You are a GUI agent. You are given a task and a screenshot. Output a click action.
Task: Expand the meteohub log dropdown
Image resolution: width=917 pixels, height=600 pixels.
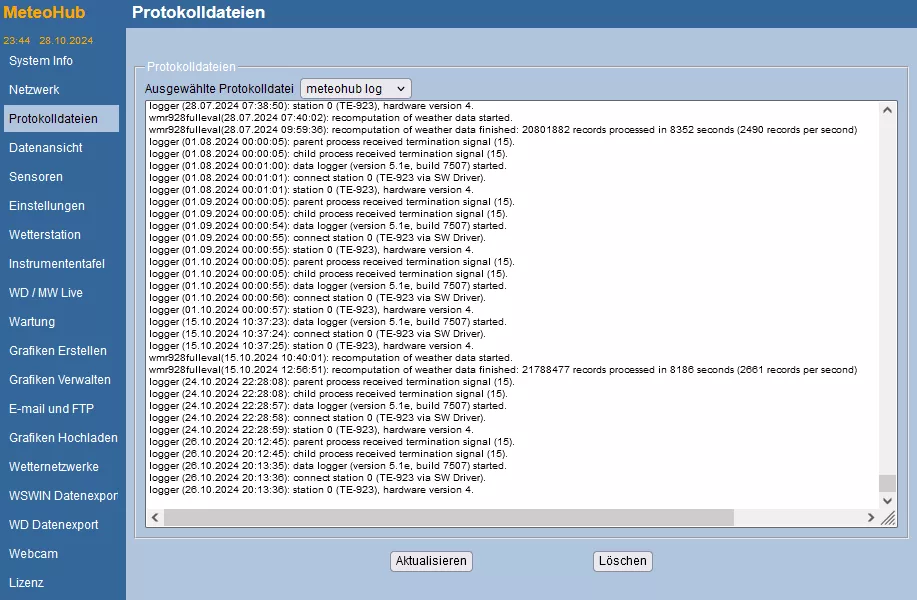[356, 89]
